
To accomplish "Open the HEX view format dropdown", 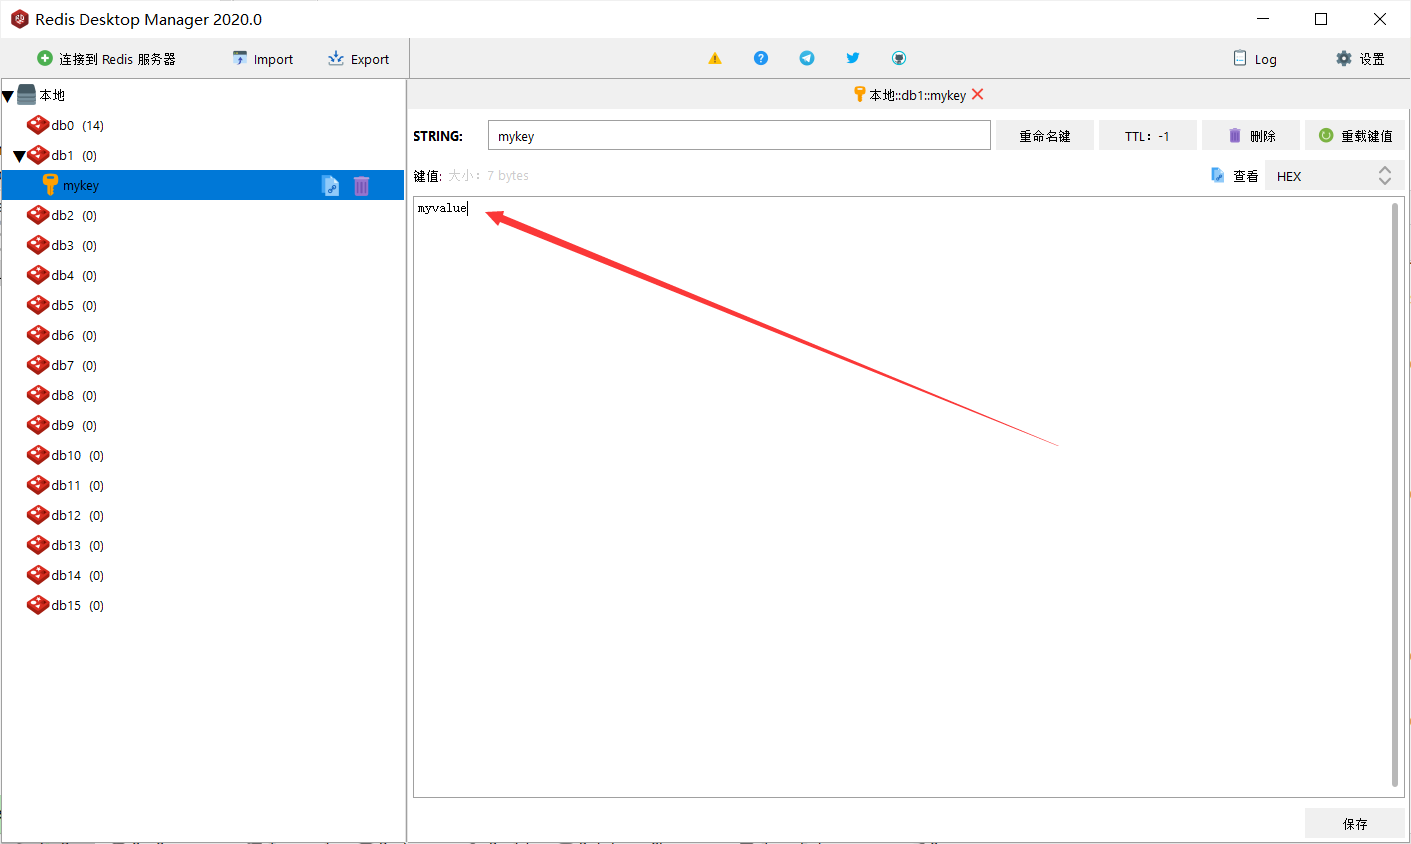I will click(1334, 175).
